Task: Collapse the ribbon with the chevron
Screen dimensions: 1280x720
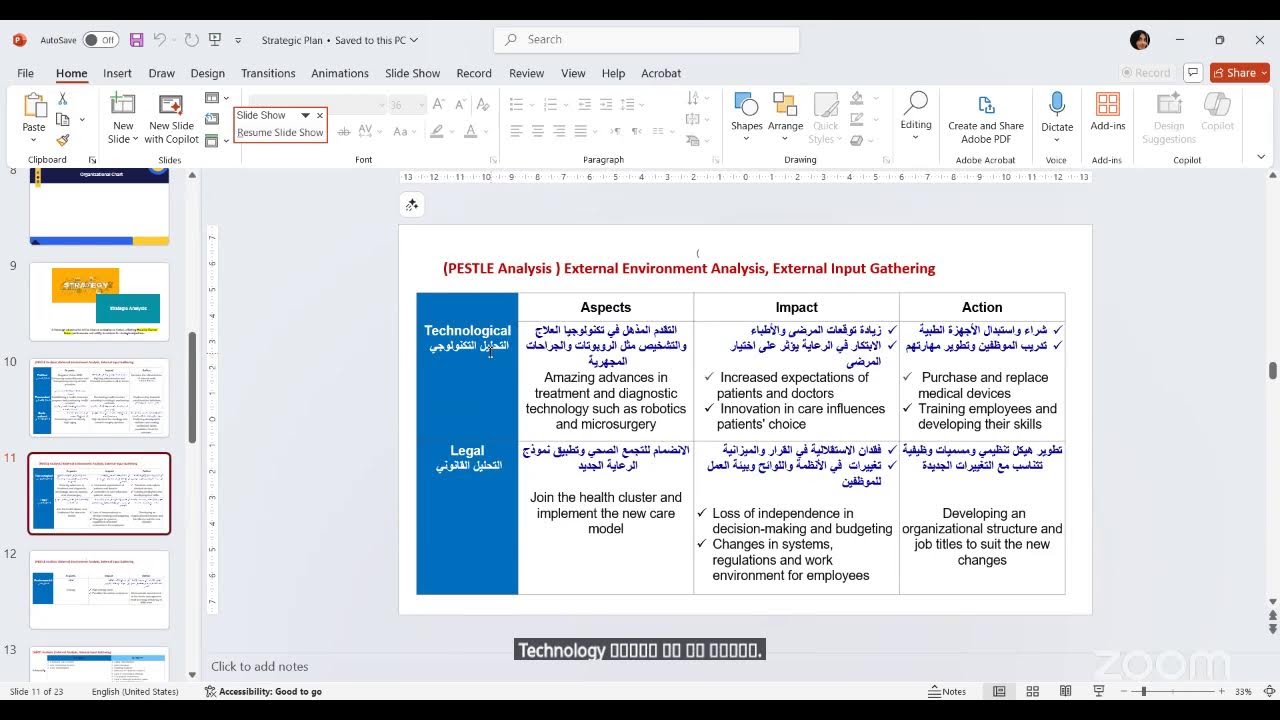Action: coord(1260,157)
